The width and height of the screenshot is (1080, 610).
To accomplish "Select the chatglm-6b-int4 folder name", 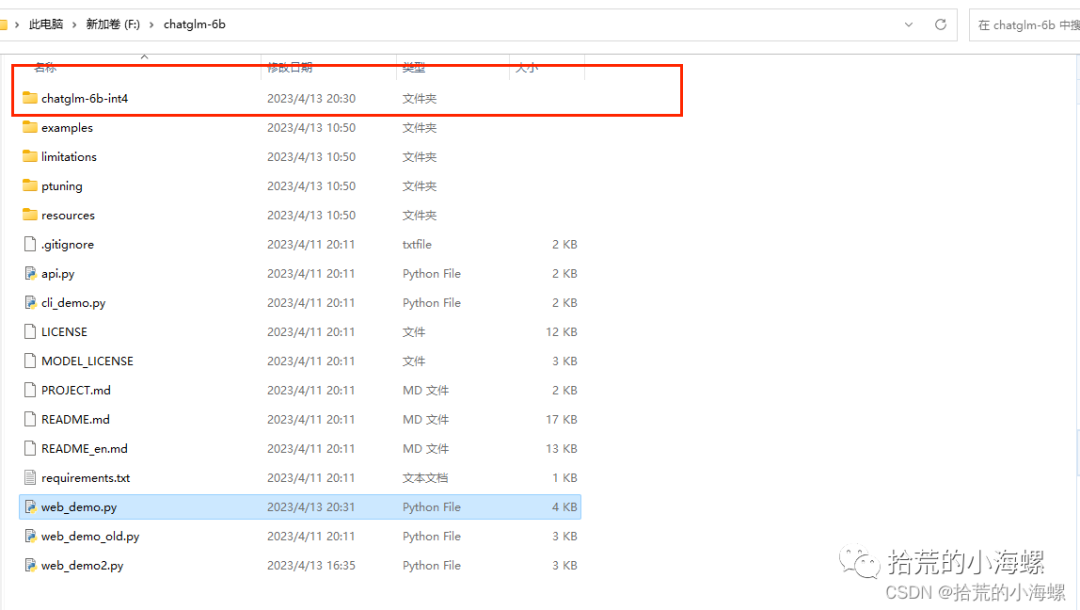I will 85,98.
